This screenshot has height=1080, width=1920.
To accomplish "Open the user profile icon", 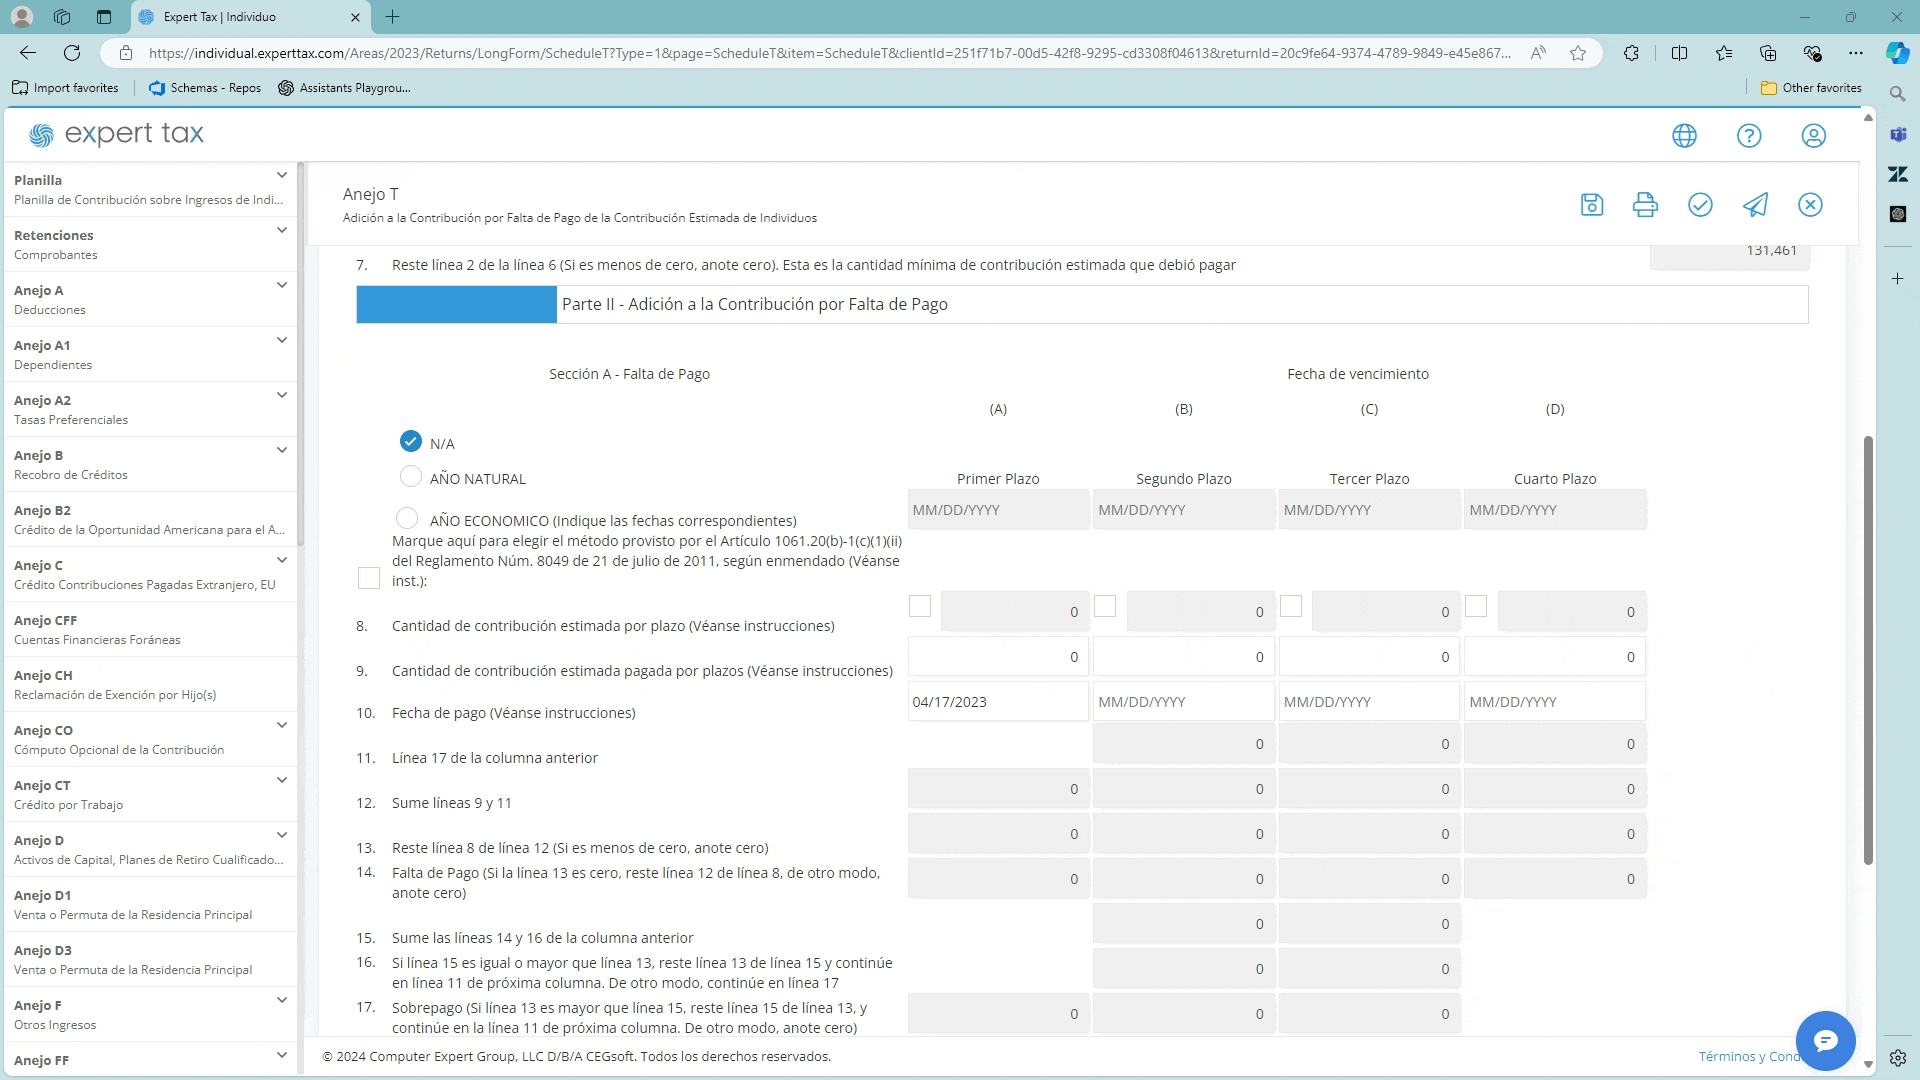I will click(1813, 136).
